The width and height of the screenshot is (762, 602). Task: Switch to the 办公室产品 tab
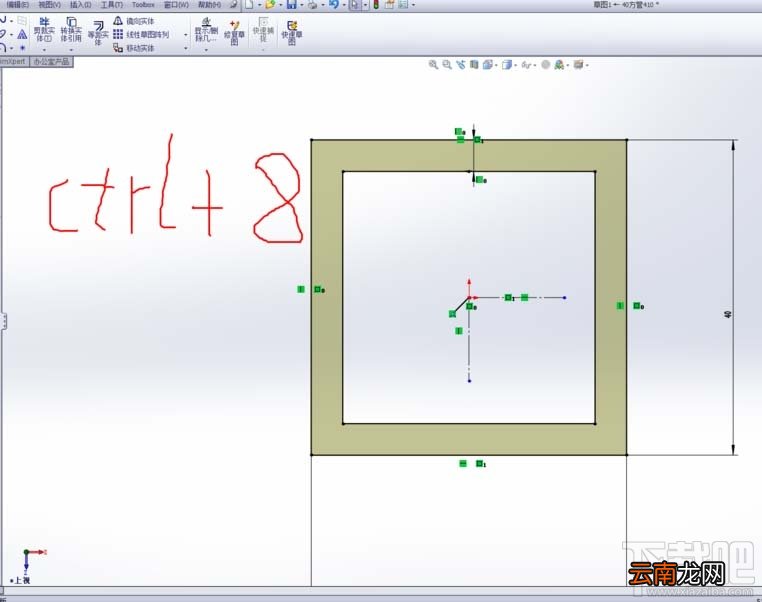(52, 62)
